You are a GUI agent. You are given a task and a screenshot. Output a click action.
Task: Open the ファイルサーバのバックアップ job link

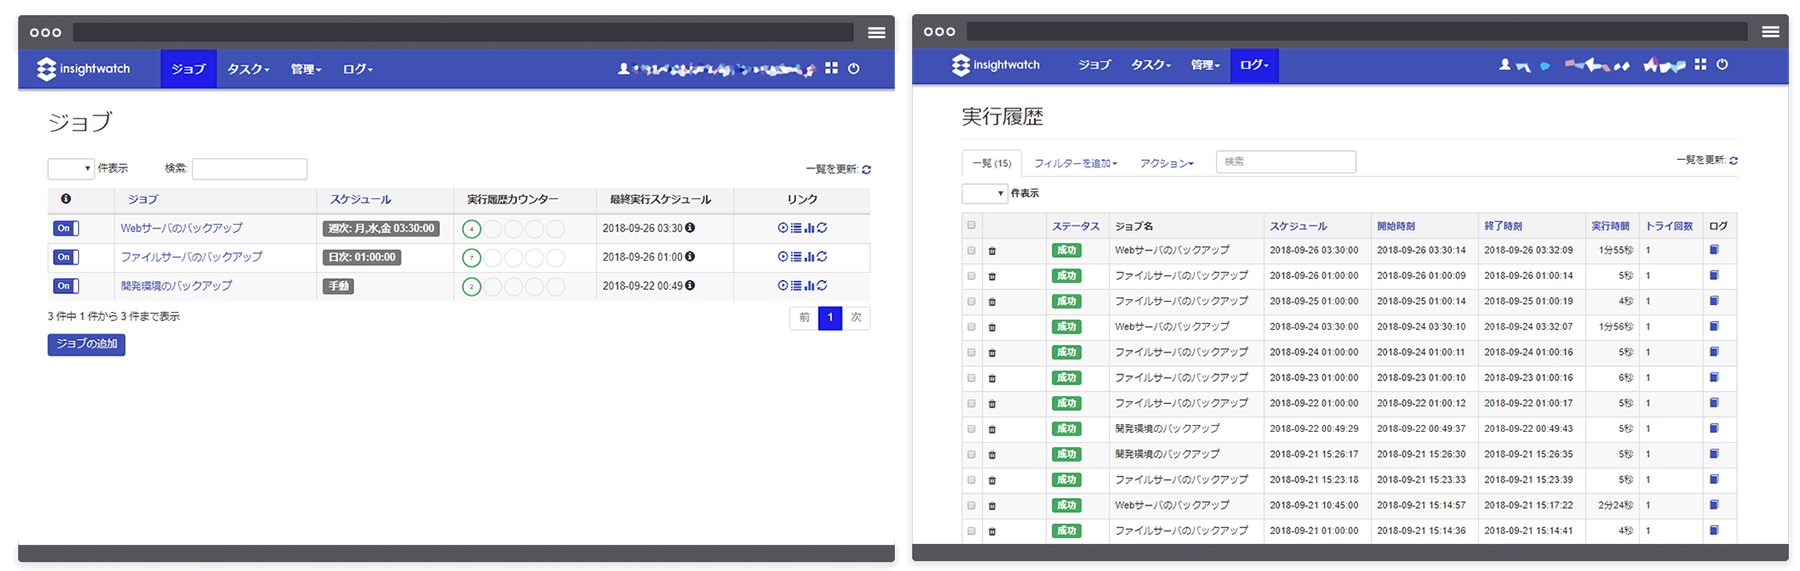[191, 257]
